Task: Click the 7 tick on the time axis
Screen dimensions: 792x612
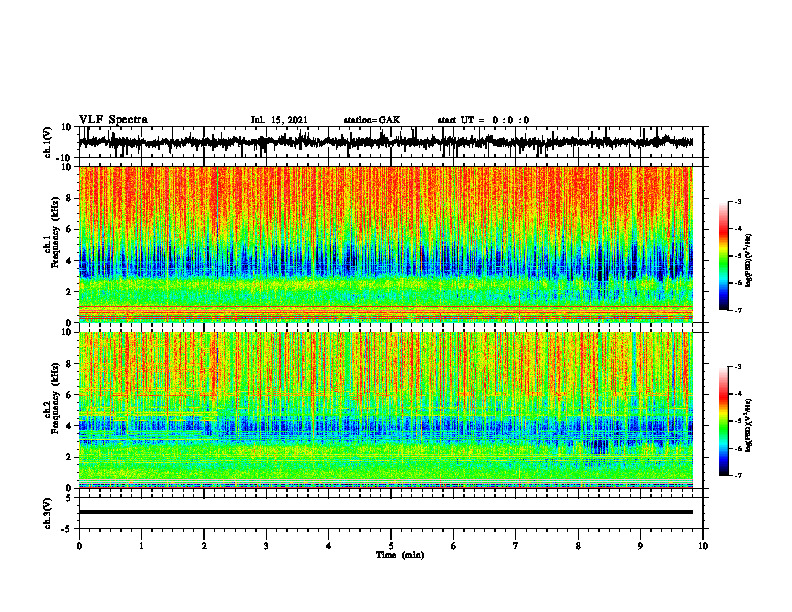Action: [x=516, y=546]
